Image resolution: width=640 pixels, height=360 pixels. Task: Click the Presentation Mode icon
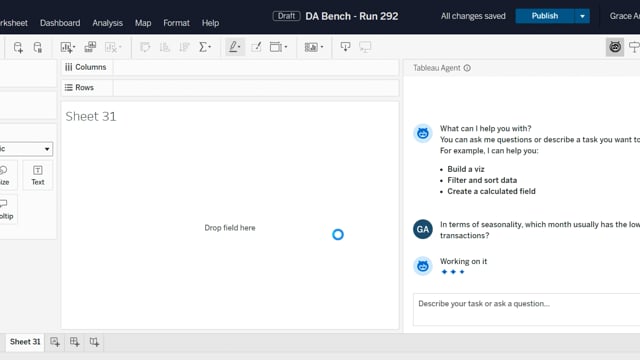click(x=365, y=47)
